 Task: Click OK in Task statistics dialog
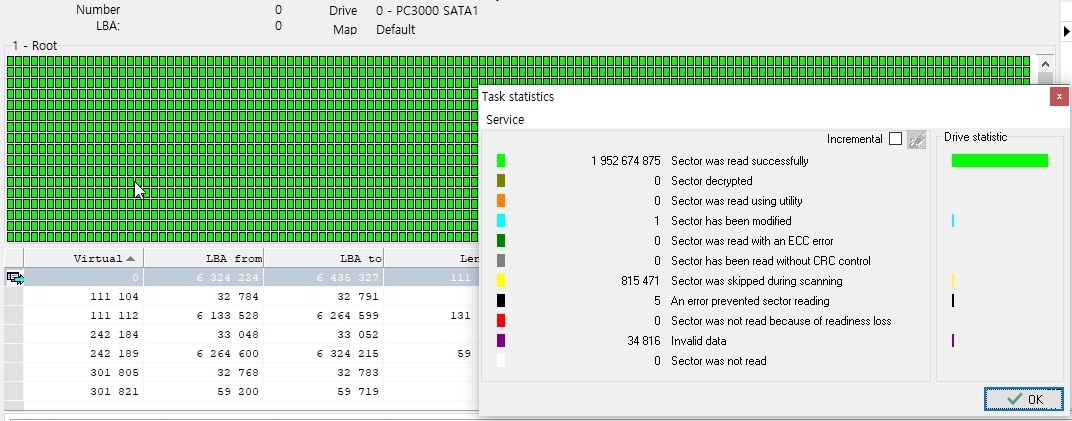(1023, 399)
